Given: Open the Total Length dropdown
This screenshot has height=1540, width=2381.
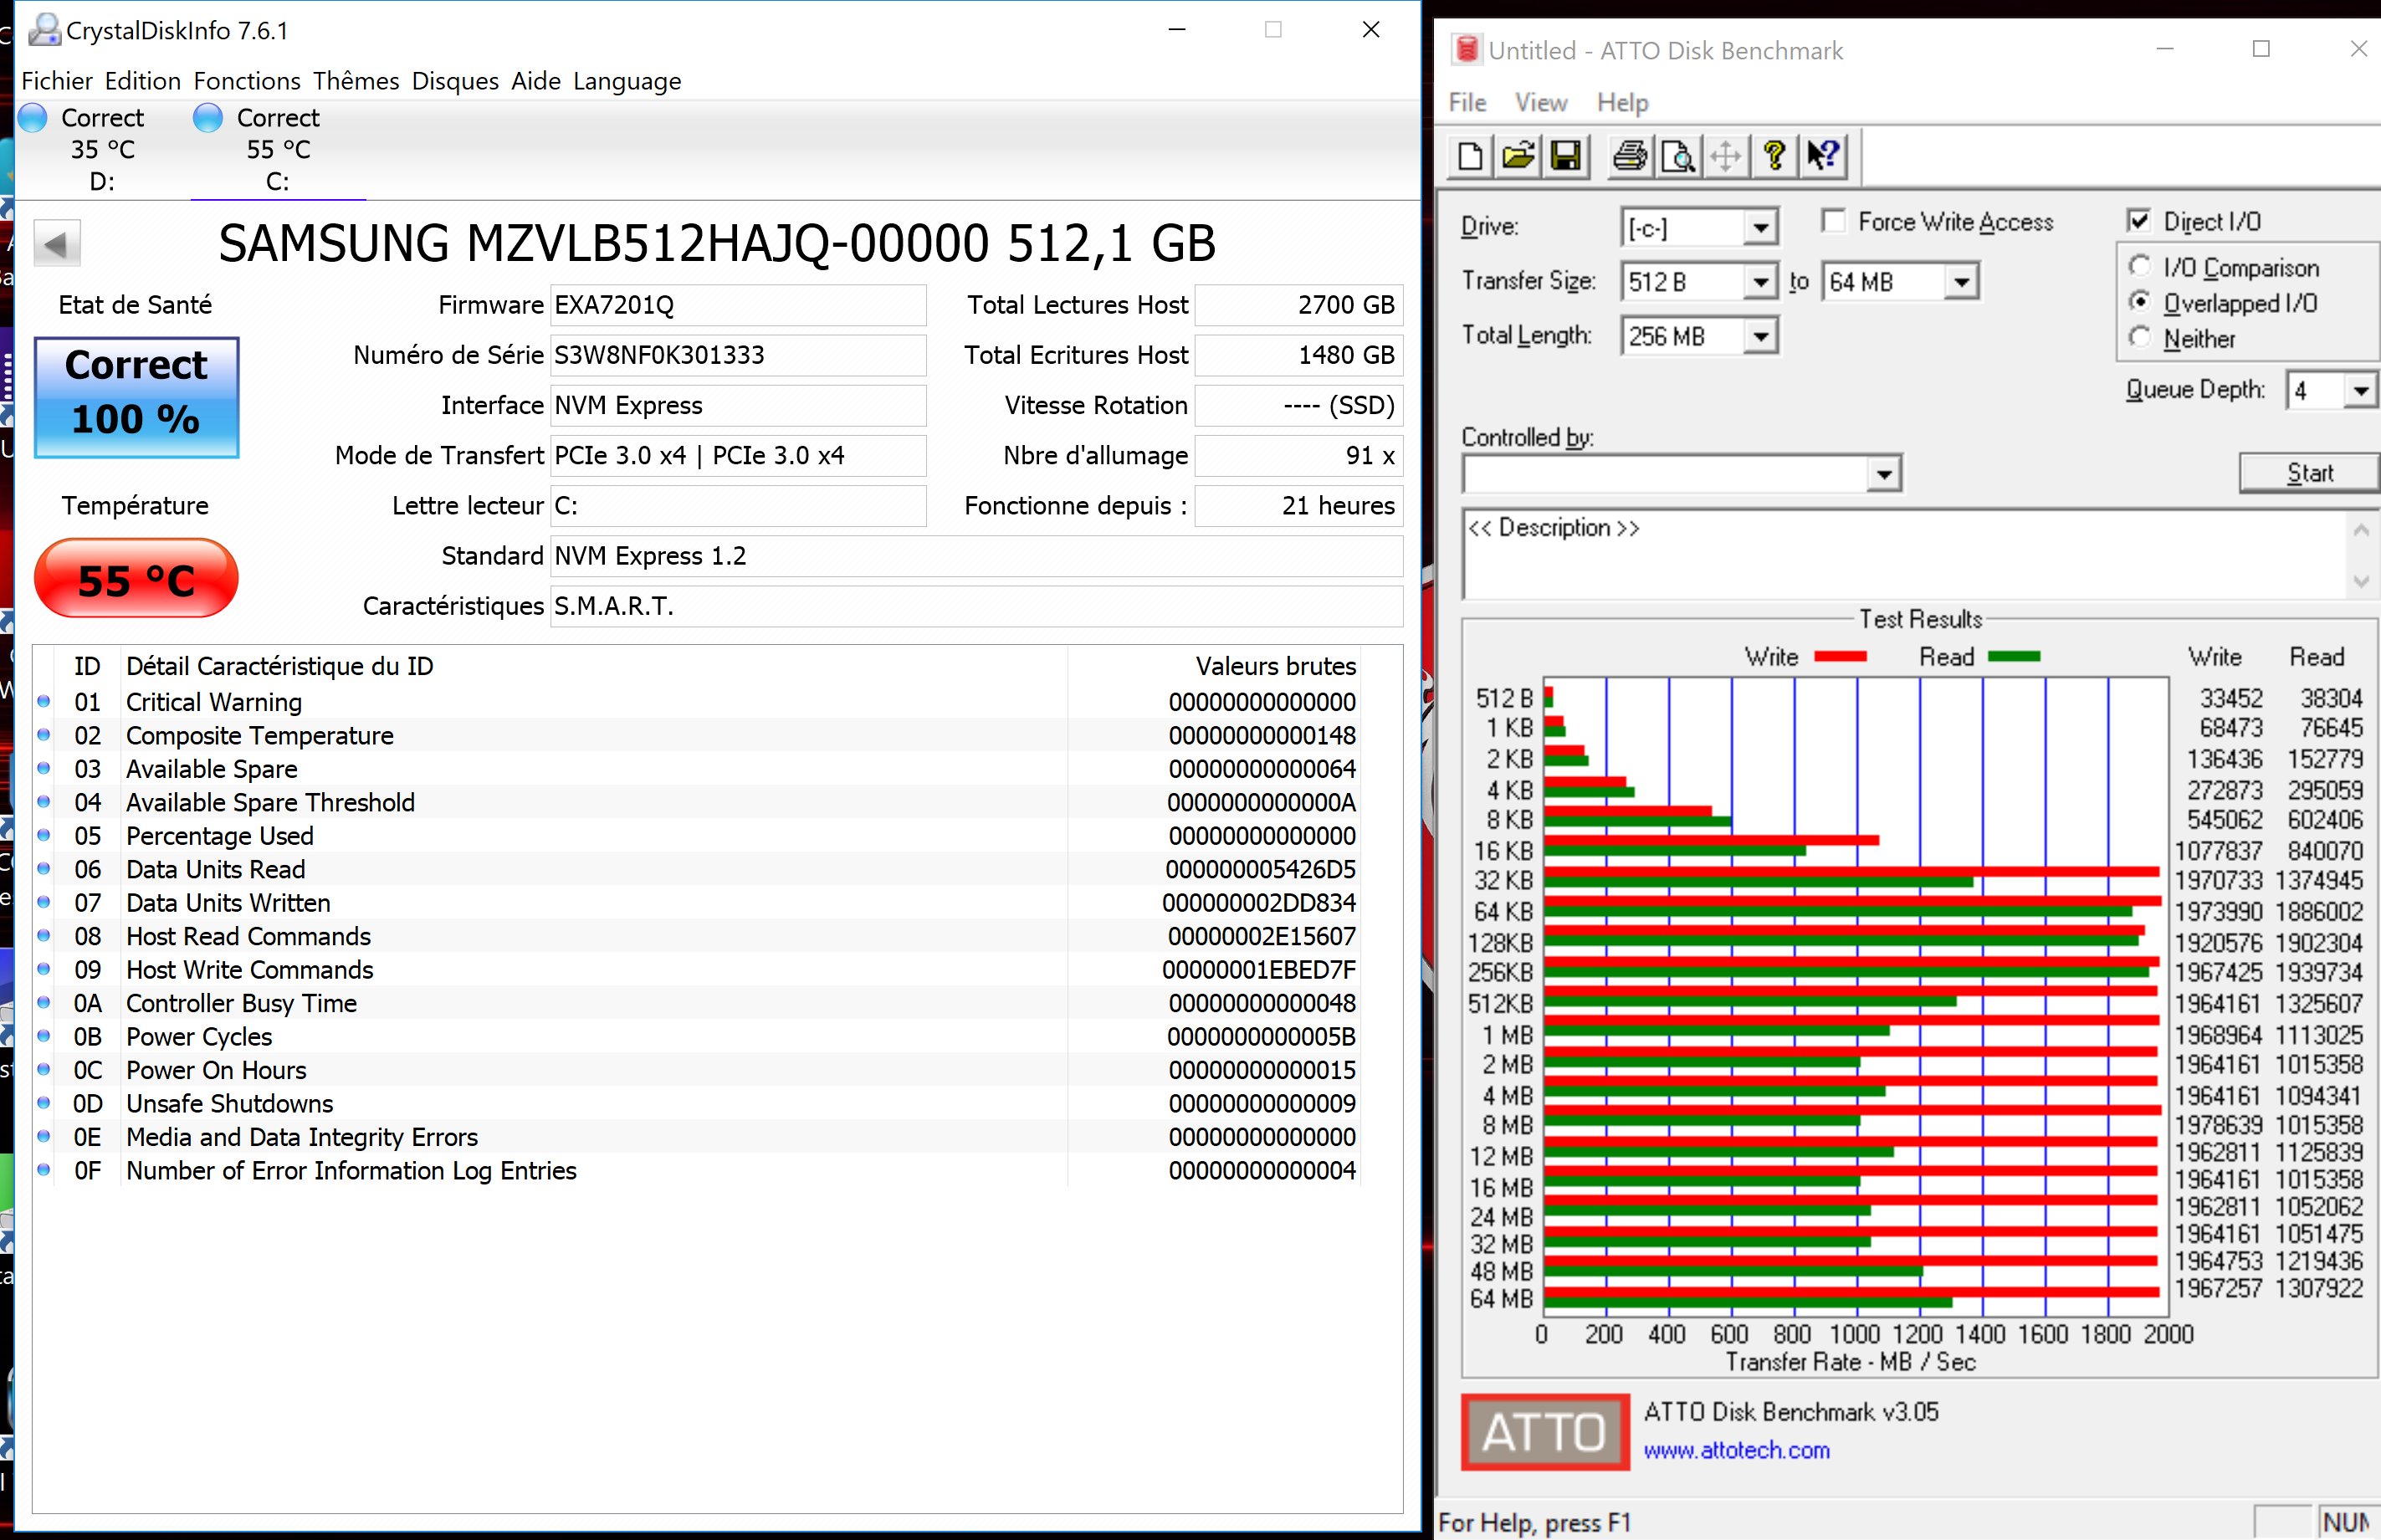Looking at the screenshot, I should tap(1759, 335).
